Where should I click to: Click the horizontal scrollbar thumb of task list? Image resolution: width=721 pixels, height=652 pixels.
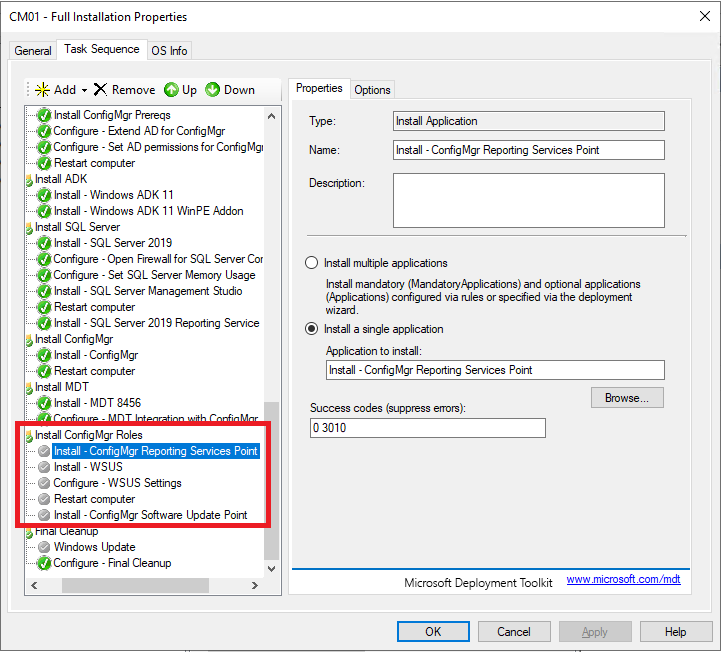[x=135, y=585]
